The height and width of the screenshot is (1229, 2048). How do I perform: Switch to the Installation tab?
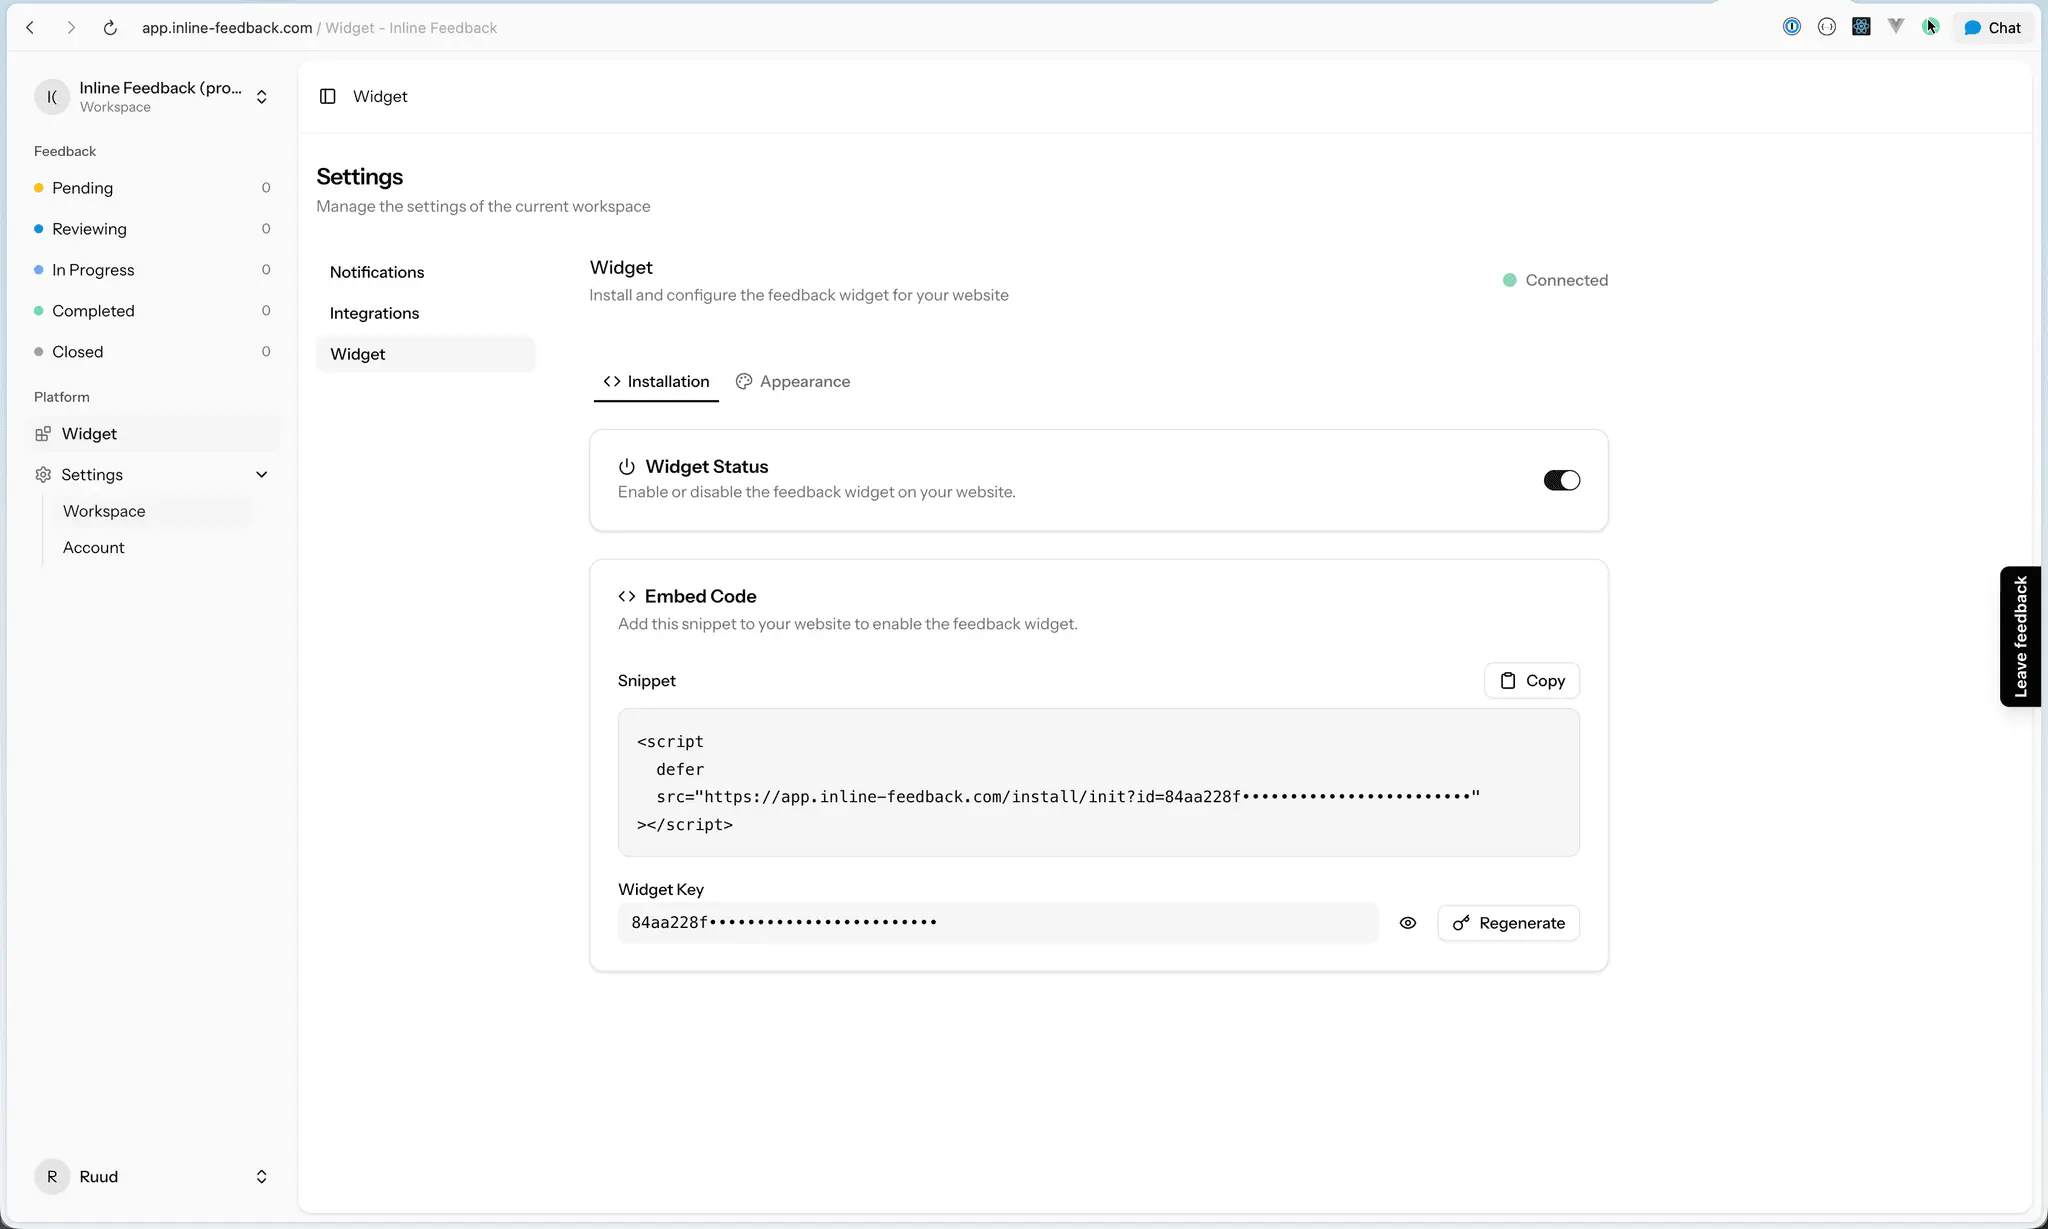click(656, 382)
